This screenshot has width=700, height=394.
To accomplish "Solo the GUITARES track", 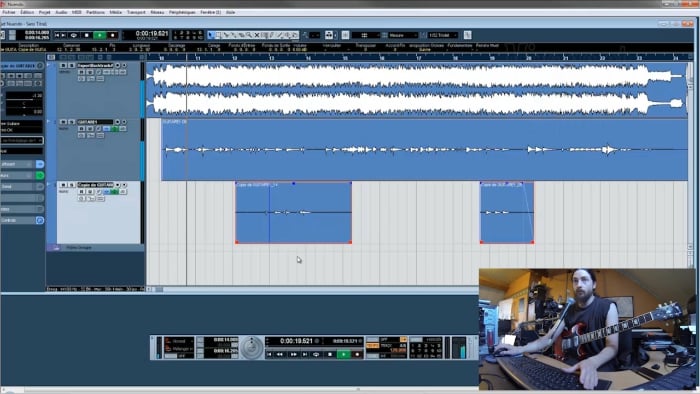I will [71, 122].
